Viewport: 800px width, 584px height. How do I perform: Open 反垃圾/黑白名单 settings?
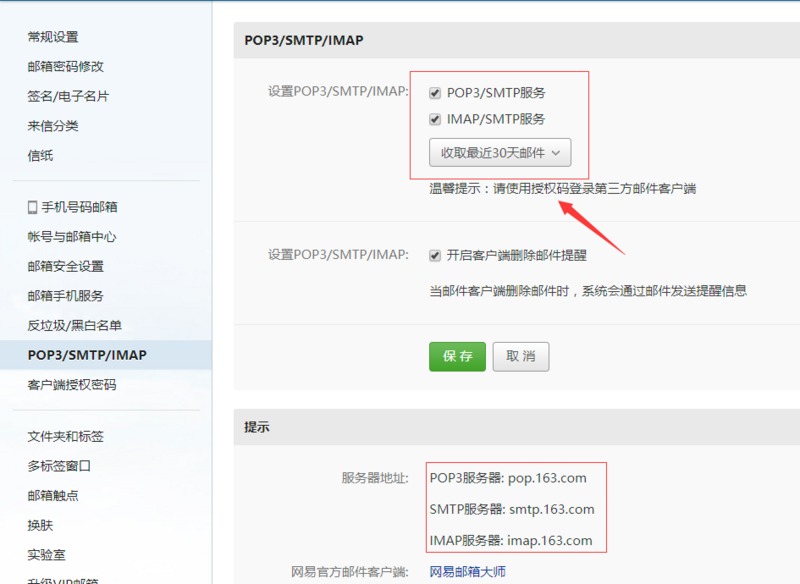coord(74,325)
